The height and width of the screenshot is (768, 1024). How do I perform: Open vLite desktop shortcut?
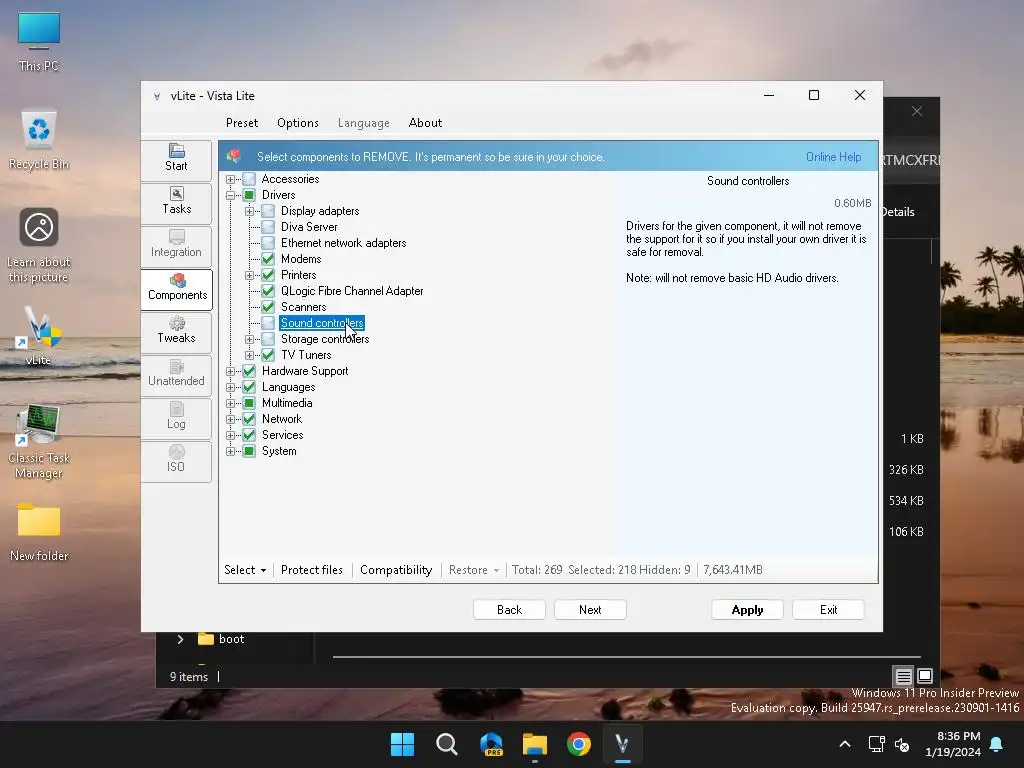click(x=39, y=336)
